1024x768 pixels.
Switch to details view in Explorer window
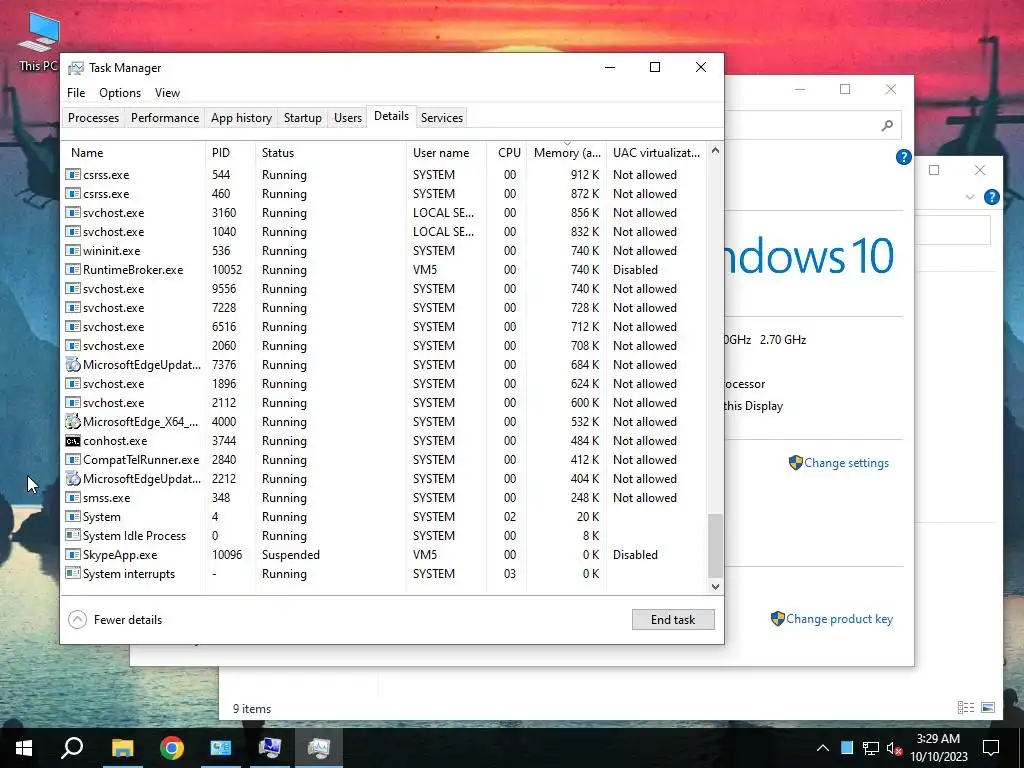click(x=966, y=707)
